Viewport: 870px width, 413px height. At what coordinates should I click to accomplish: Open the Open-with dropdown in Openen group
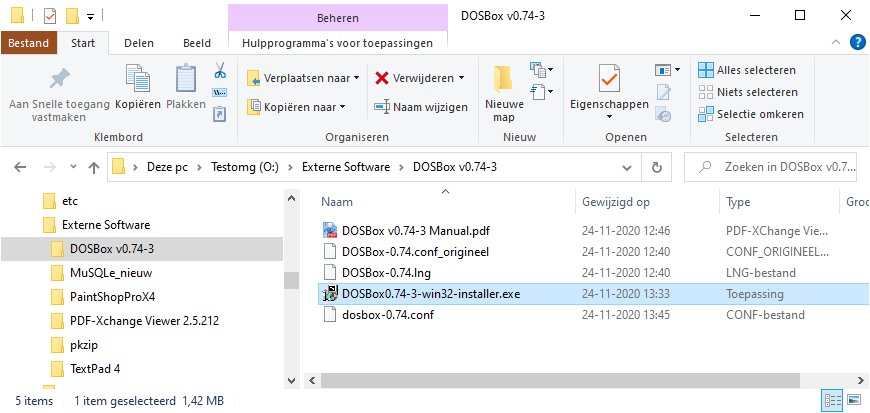tap(677, 70)
